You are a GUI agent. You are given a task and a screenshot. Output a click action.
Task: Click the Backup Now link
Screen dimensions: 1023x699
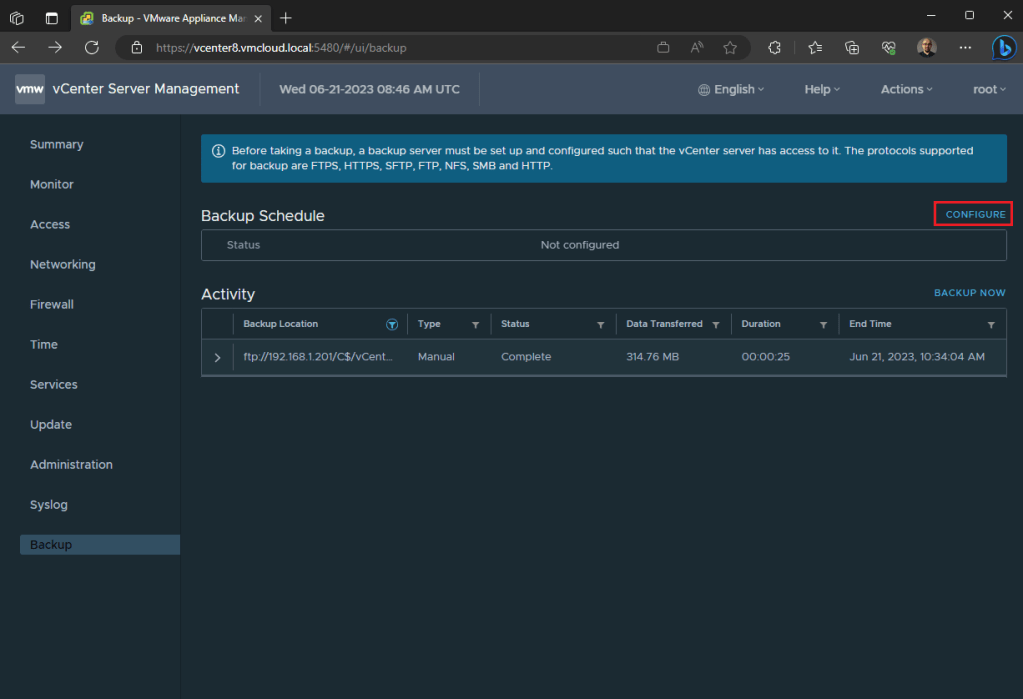coord(969,293)
